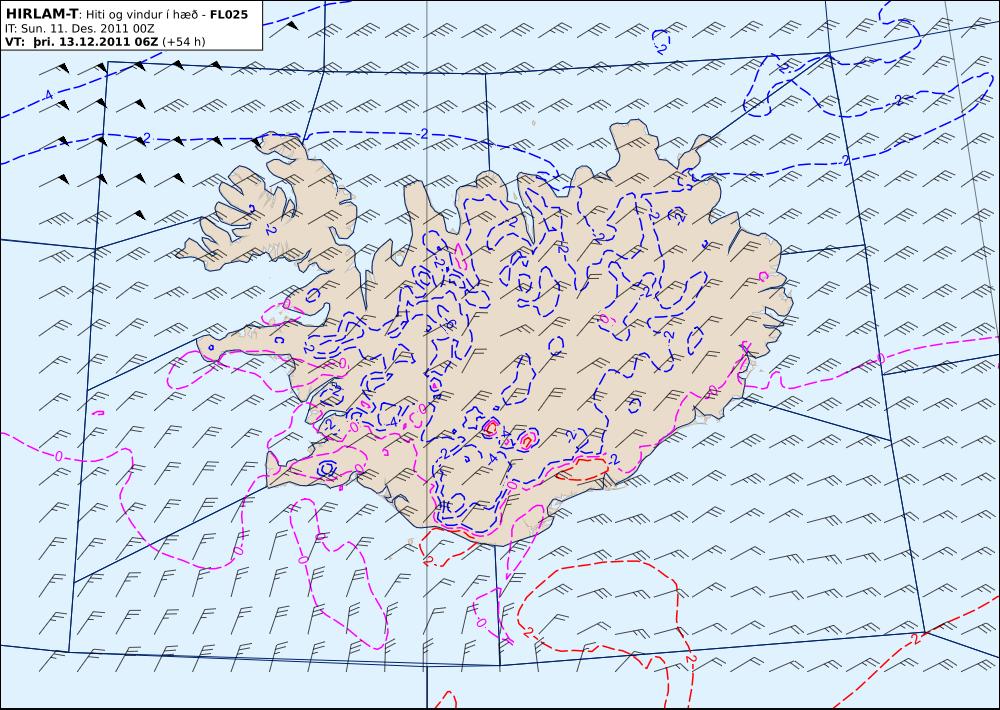Select the 'Hiti og vindur í hæð' label
This screenshot has height=710, width=1000.
tap(144, 15)
